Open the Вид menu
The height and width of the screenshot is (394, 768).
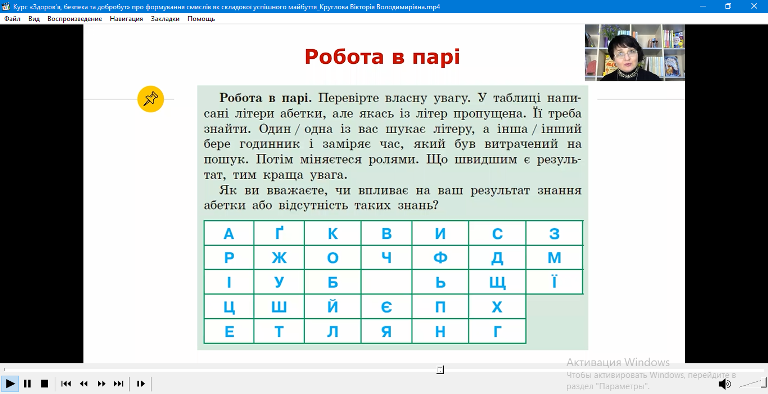[x=34, y=19]
